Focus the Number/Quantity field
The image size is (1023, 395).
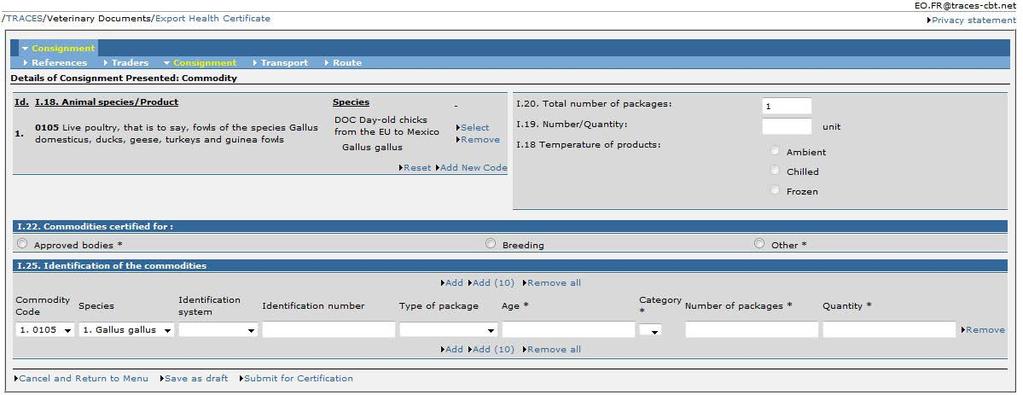[787, 126]
